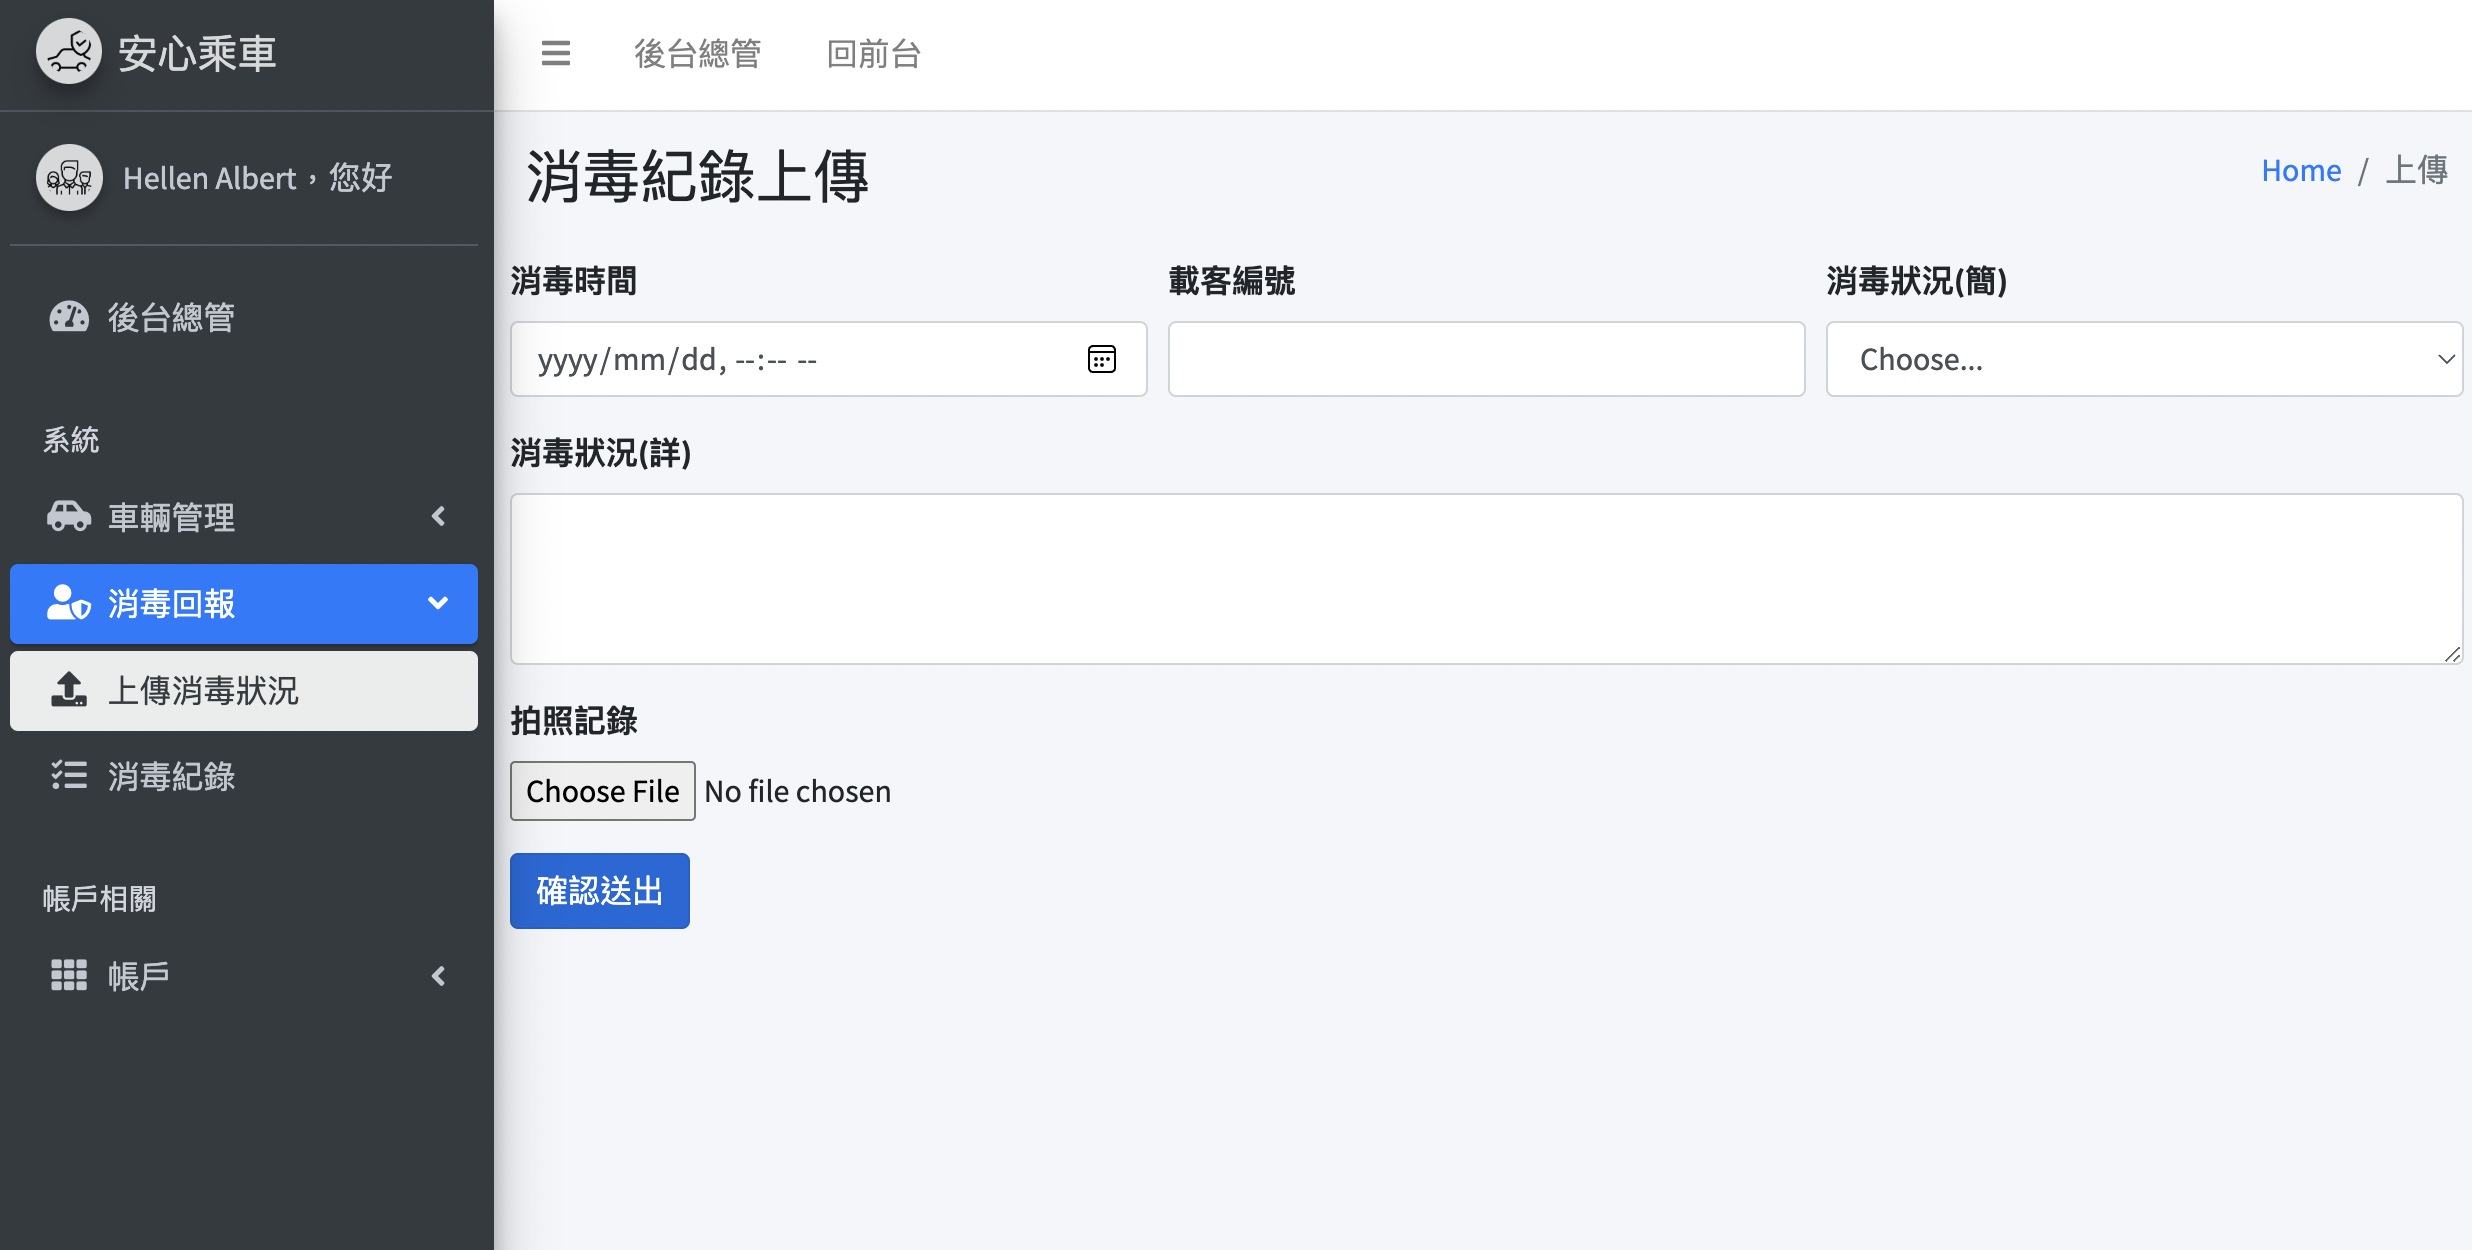Go to 回前台 in top navigation
Viewport: 2472px width, 1250px height.
click(x=873, y=53)
